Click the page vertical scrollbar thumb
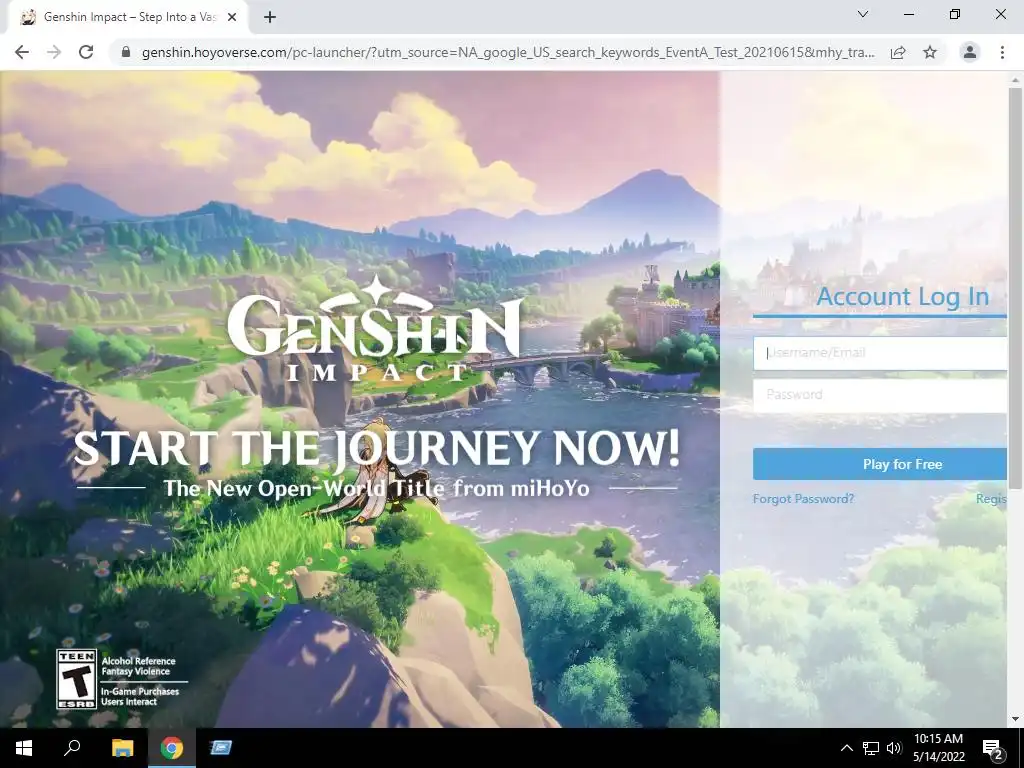 point(1015,287)
